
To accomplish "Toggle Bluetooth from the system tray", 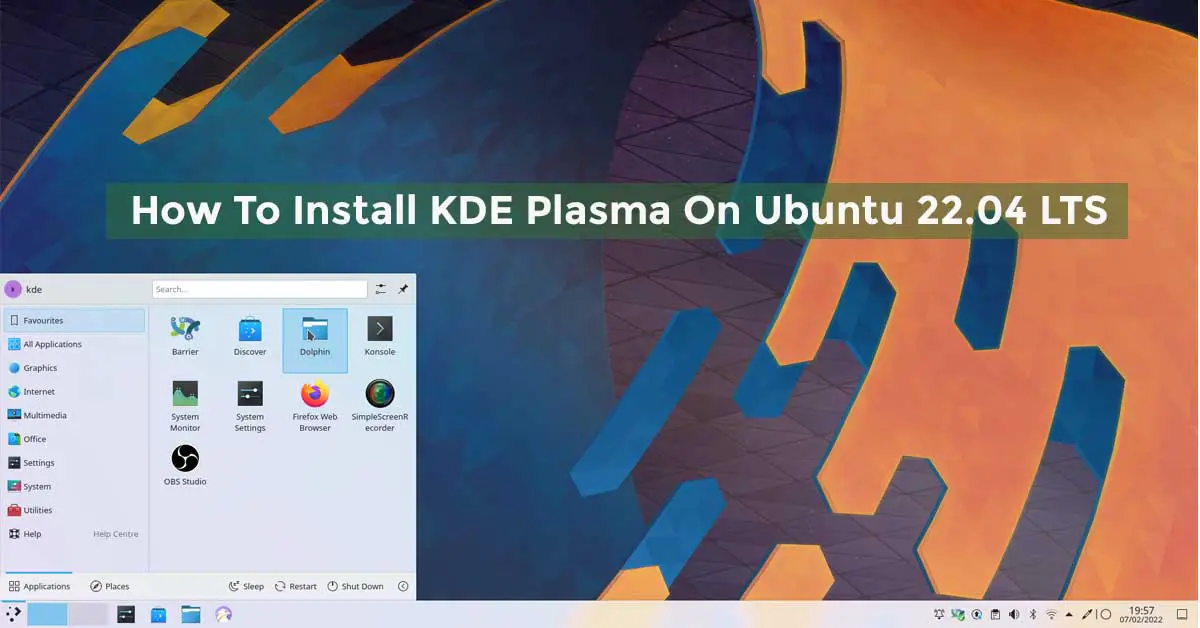I will pos(1032,614).
